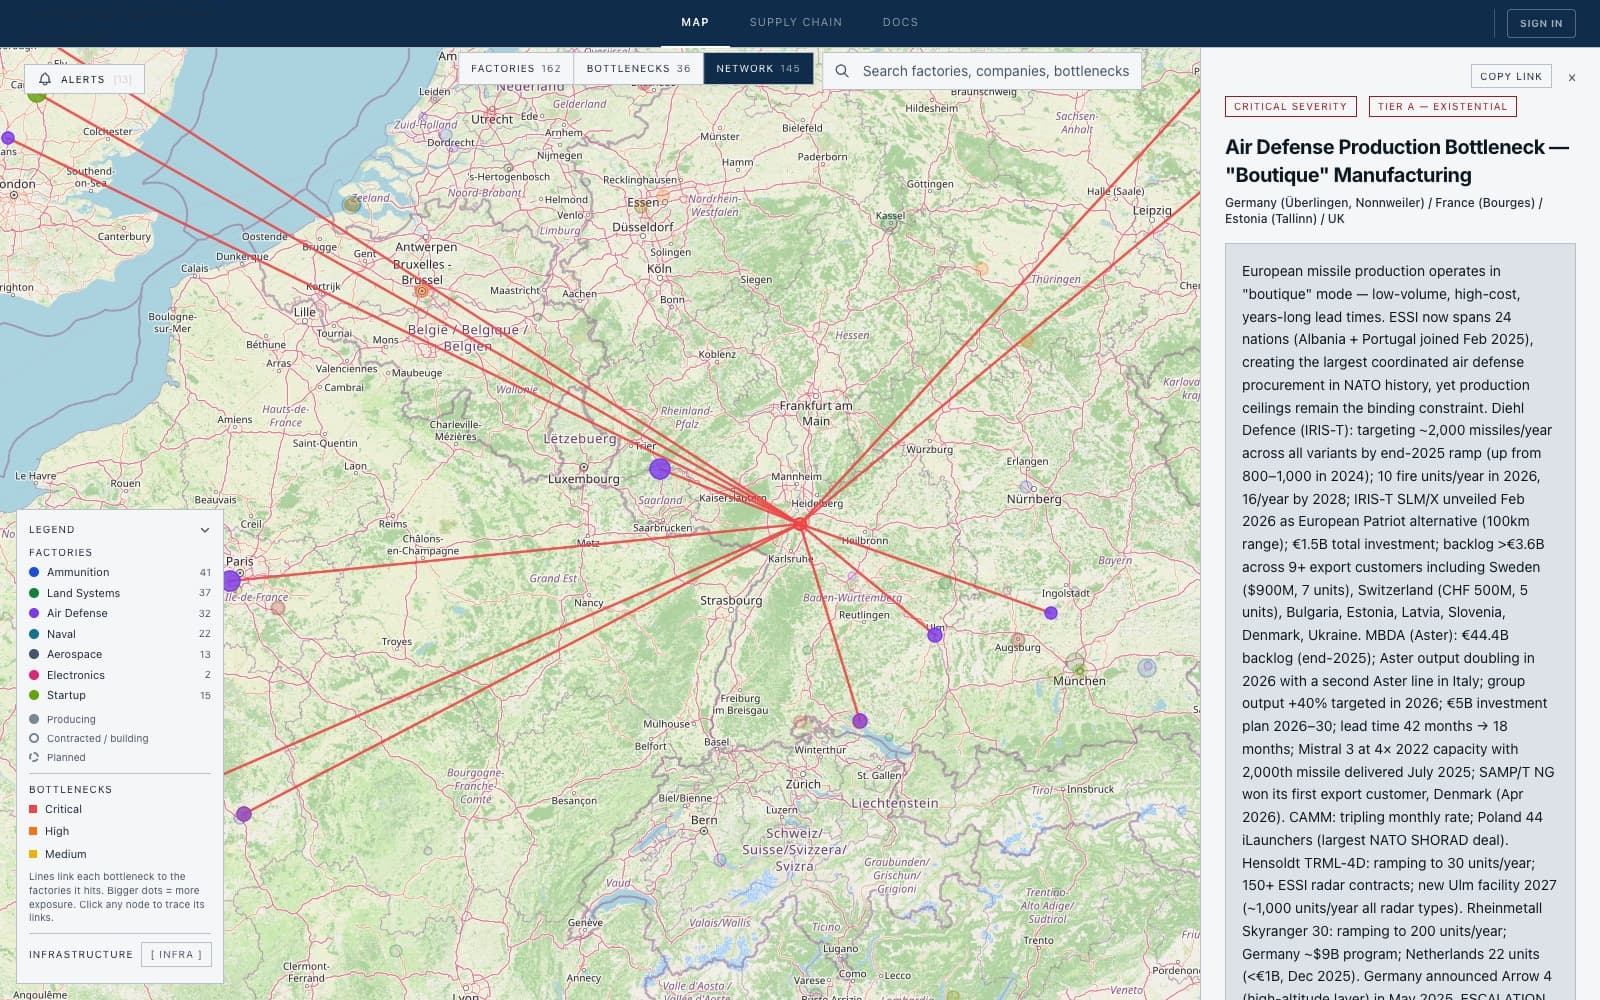This screenshot has height=1000, width=1600.
Task: Click the High bottleneck orange swatch
Action: [x=33, y=831]
